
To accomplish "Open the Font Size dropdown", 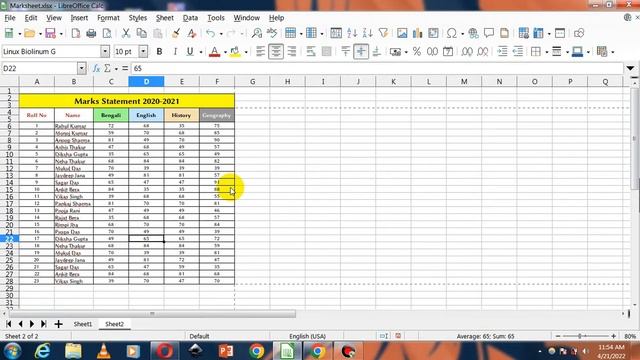I will (143, 51).
